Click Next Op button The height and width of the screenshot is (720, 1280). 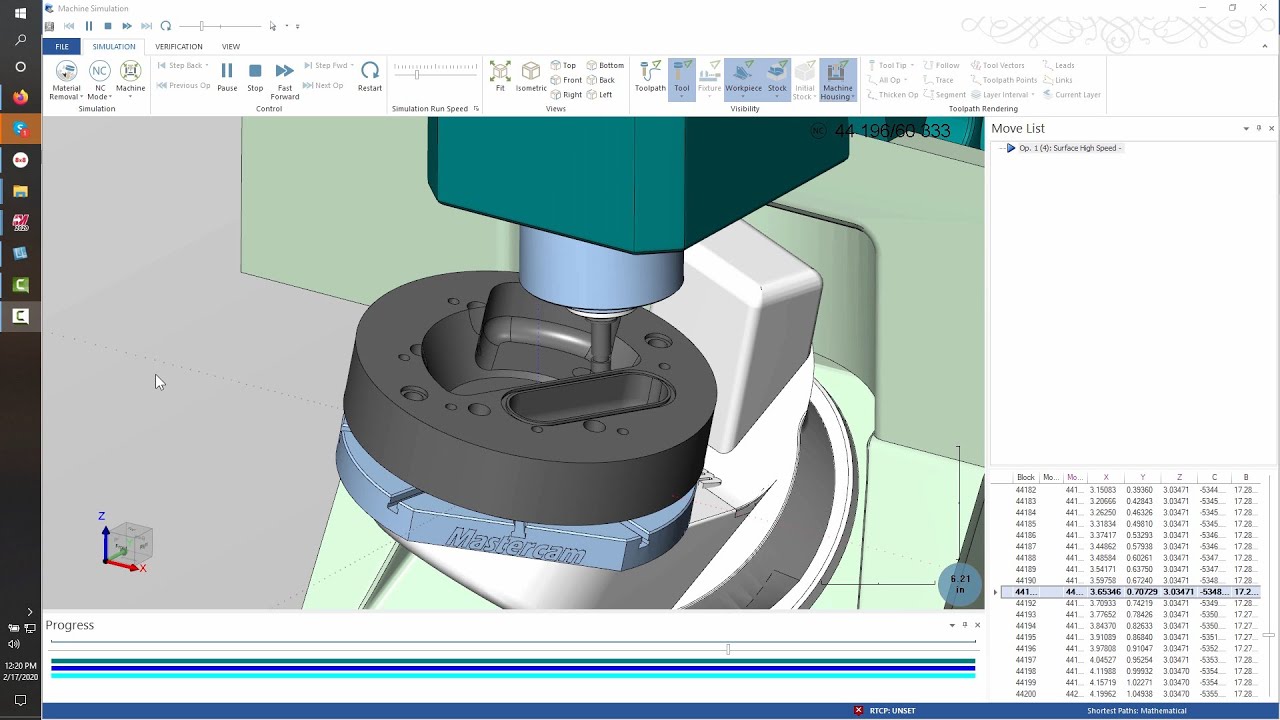[x=323, y=85]
